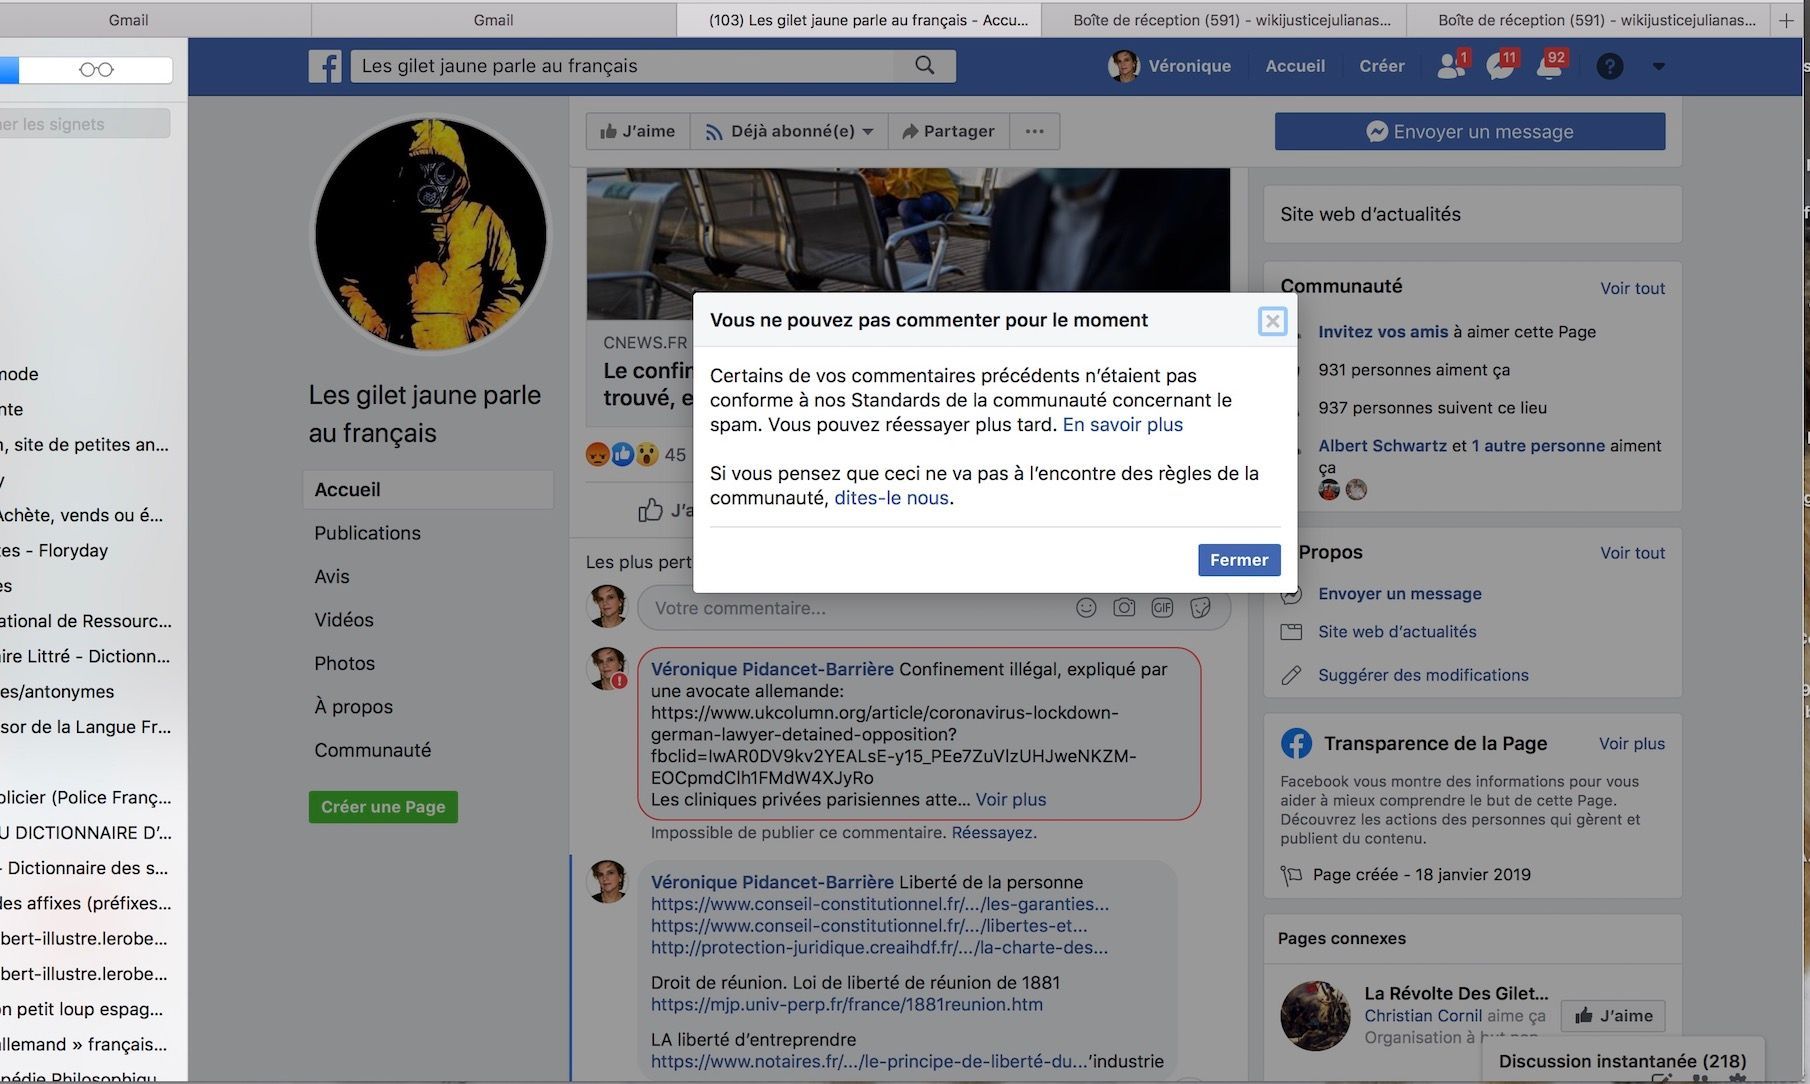Image resolution: width=1810 pixels, height=1084 pixels.
Task: Open the account menu dropdown arrow
Action: coord(1658,66)
